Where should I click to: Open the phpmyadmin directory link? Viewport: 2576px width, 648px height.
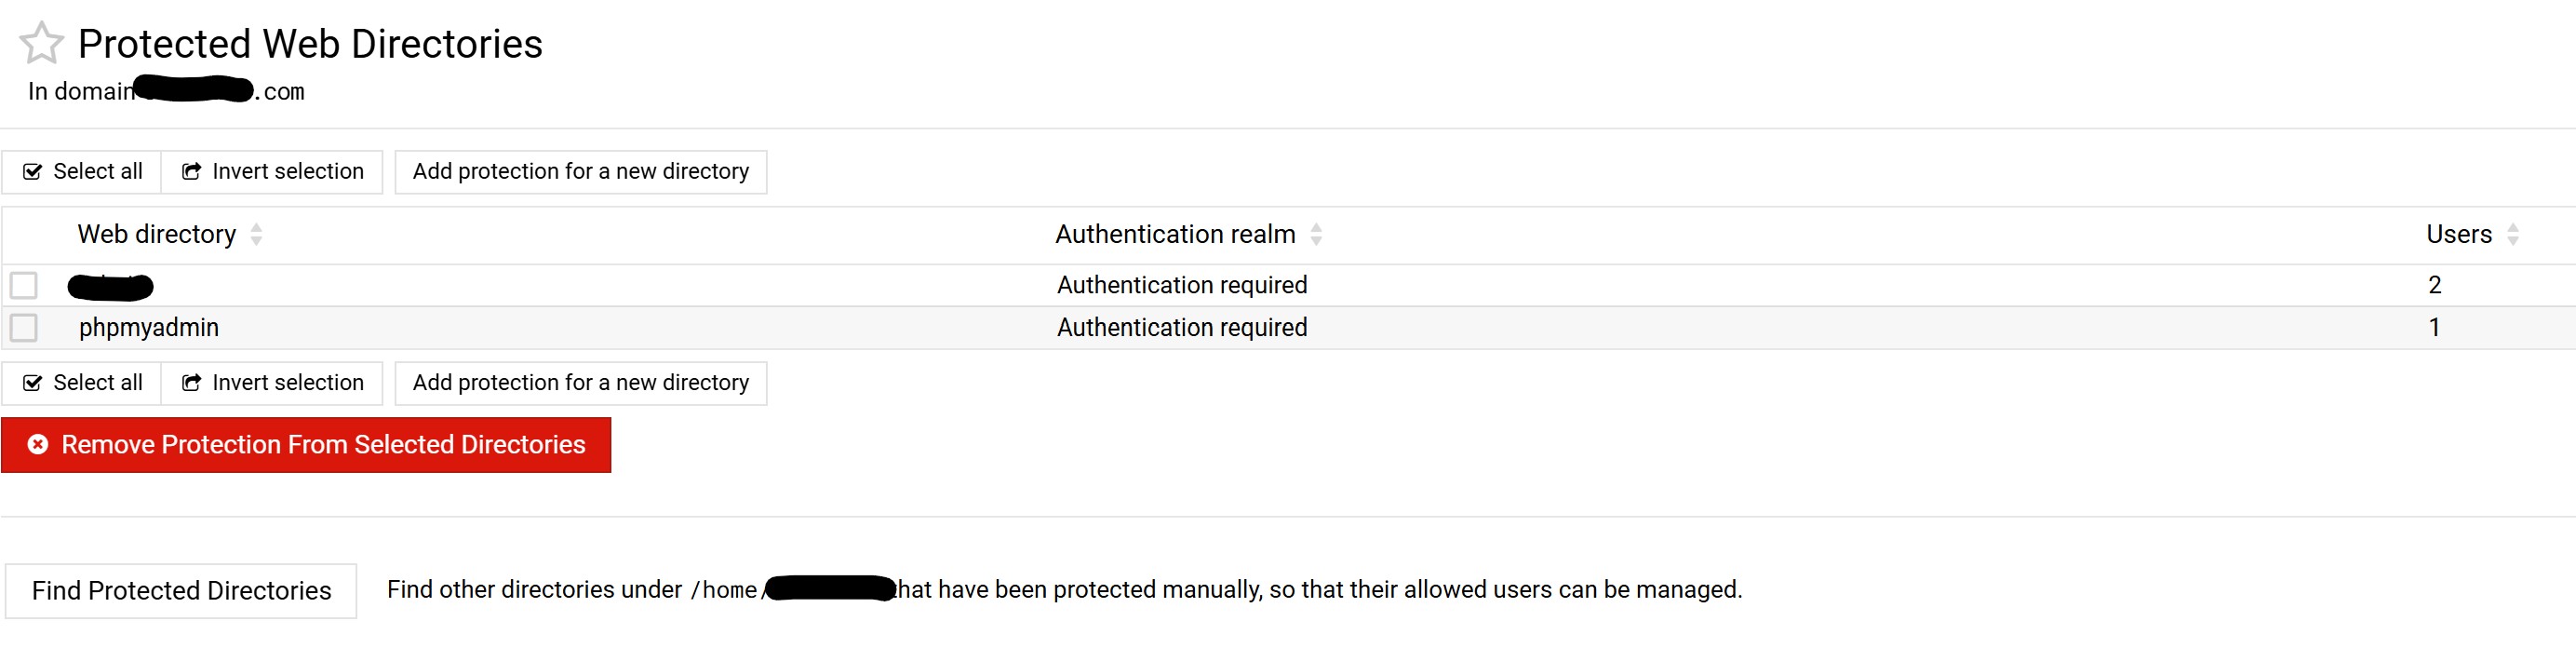coord(148,328)
